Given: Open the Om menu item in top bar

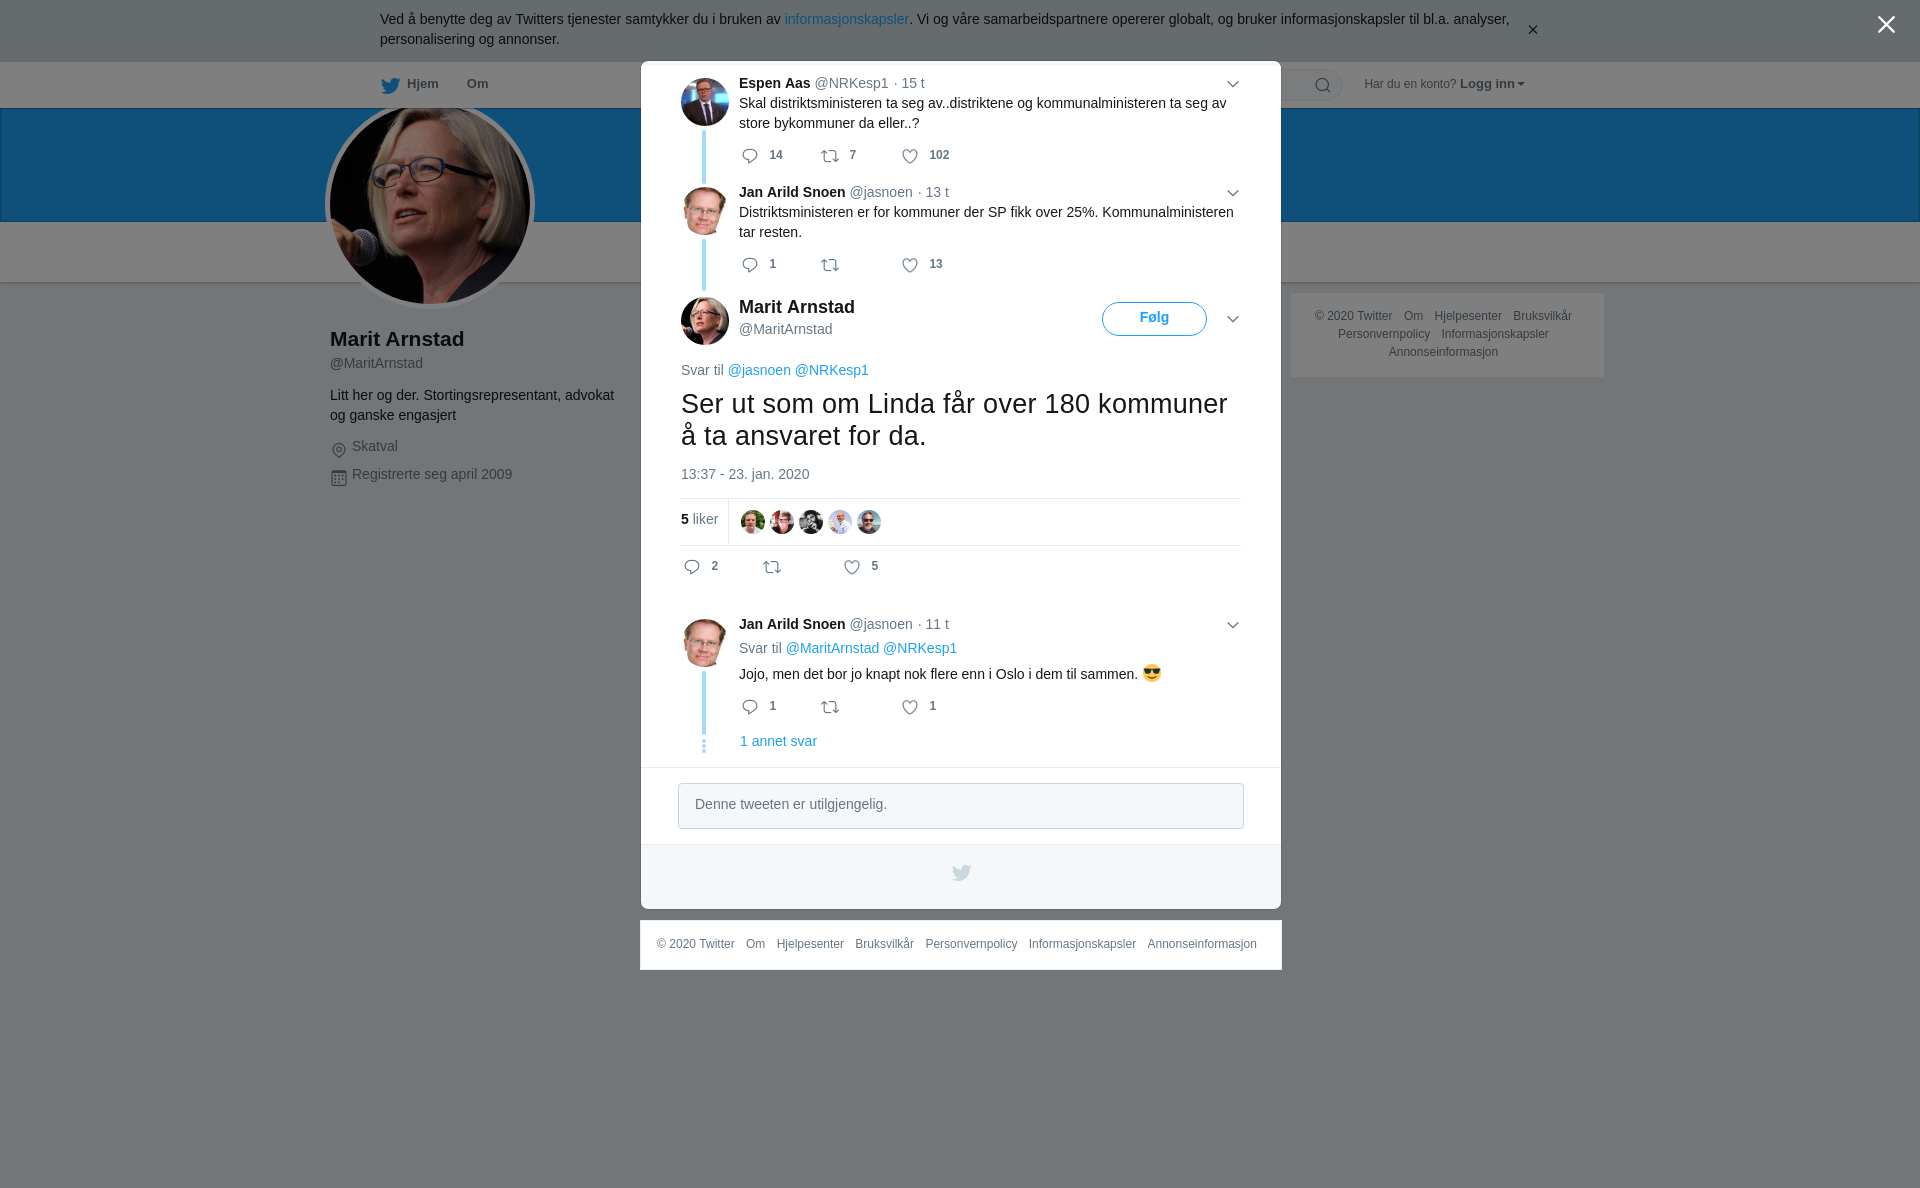Looking at the screenshot, I should click(478, 84).
